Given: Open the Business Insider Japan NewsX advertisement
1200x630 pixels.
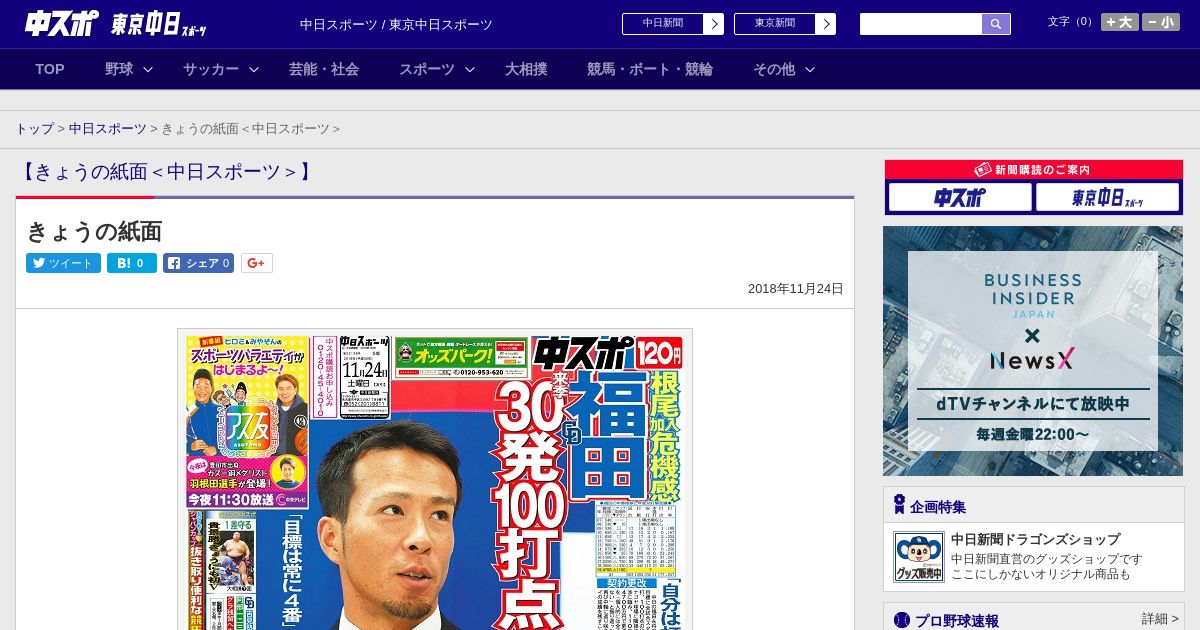Looking at the screenshot, I should tap(1033, 351).
